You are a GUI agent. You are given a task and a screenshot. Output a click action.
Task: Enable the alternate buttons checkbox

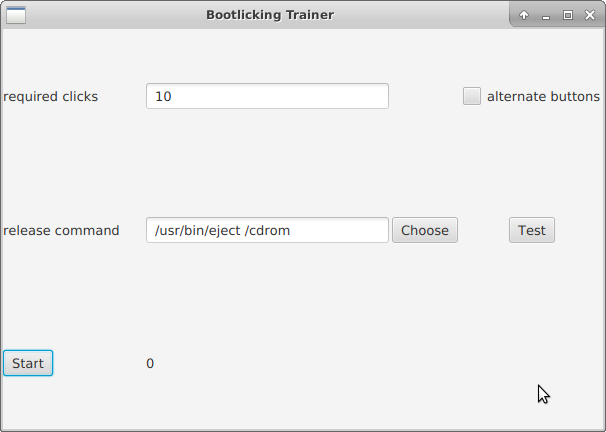pyautogui.click(x=472, y=97)
